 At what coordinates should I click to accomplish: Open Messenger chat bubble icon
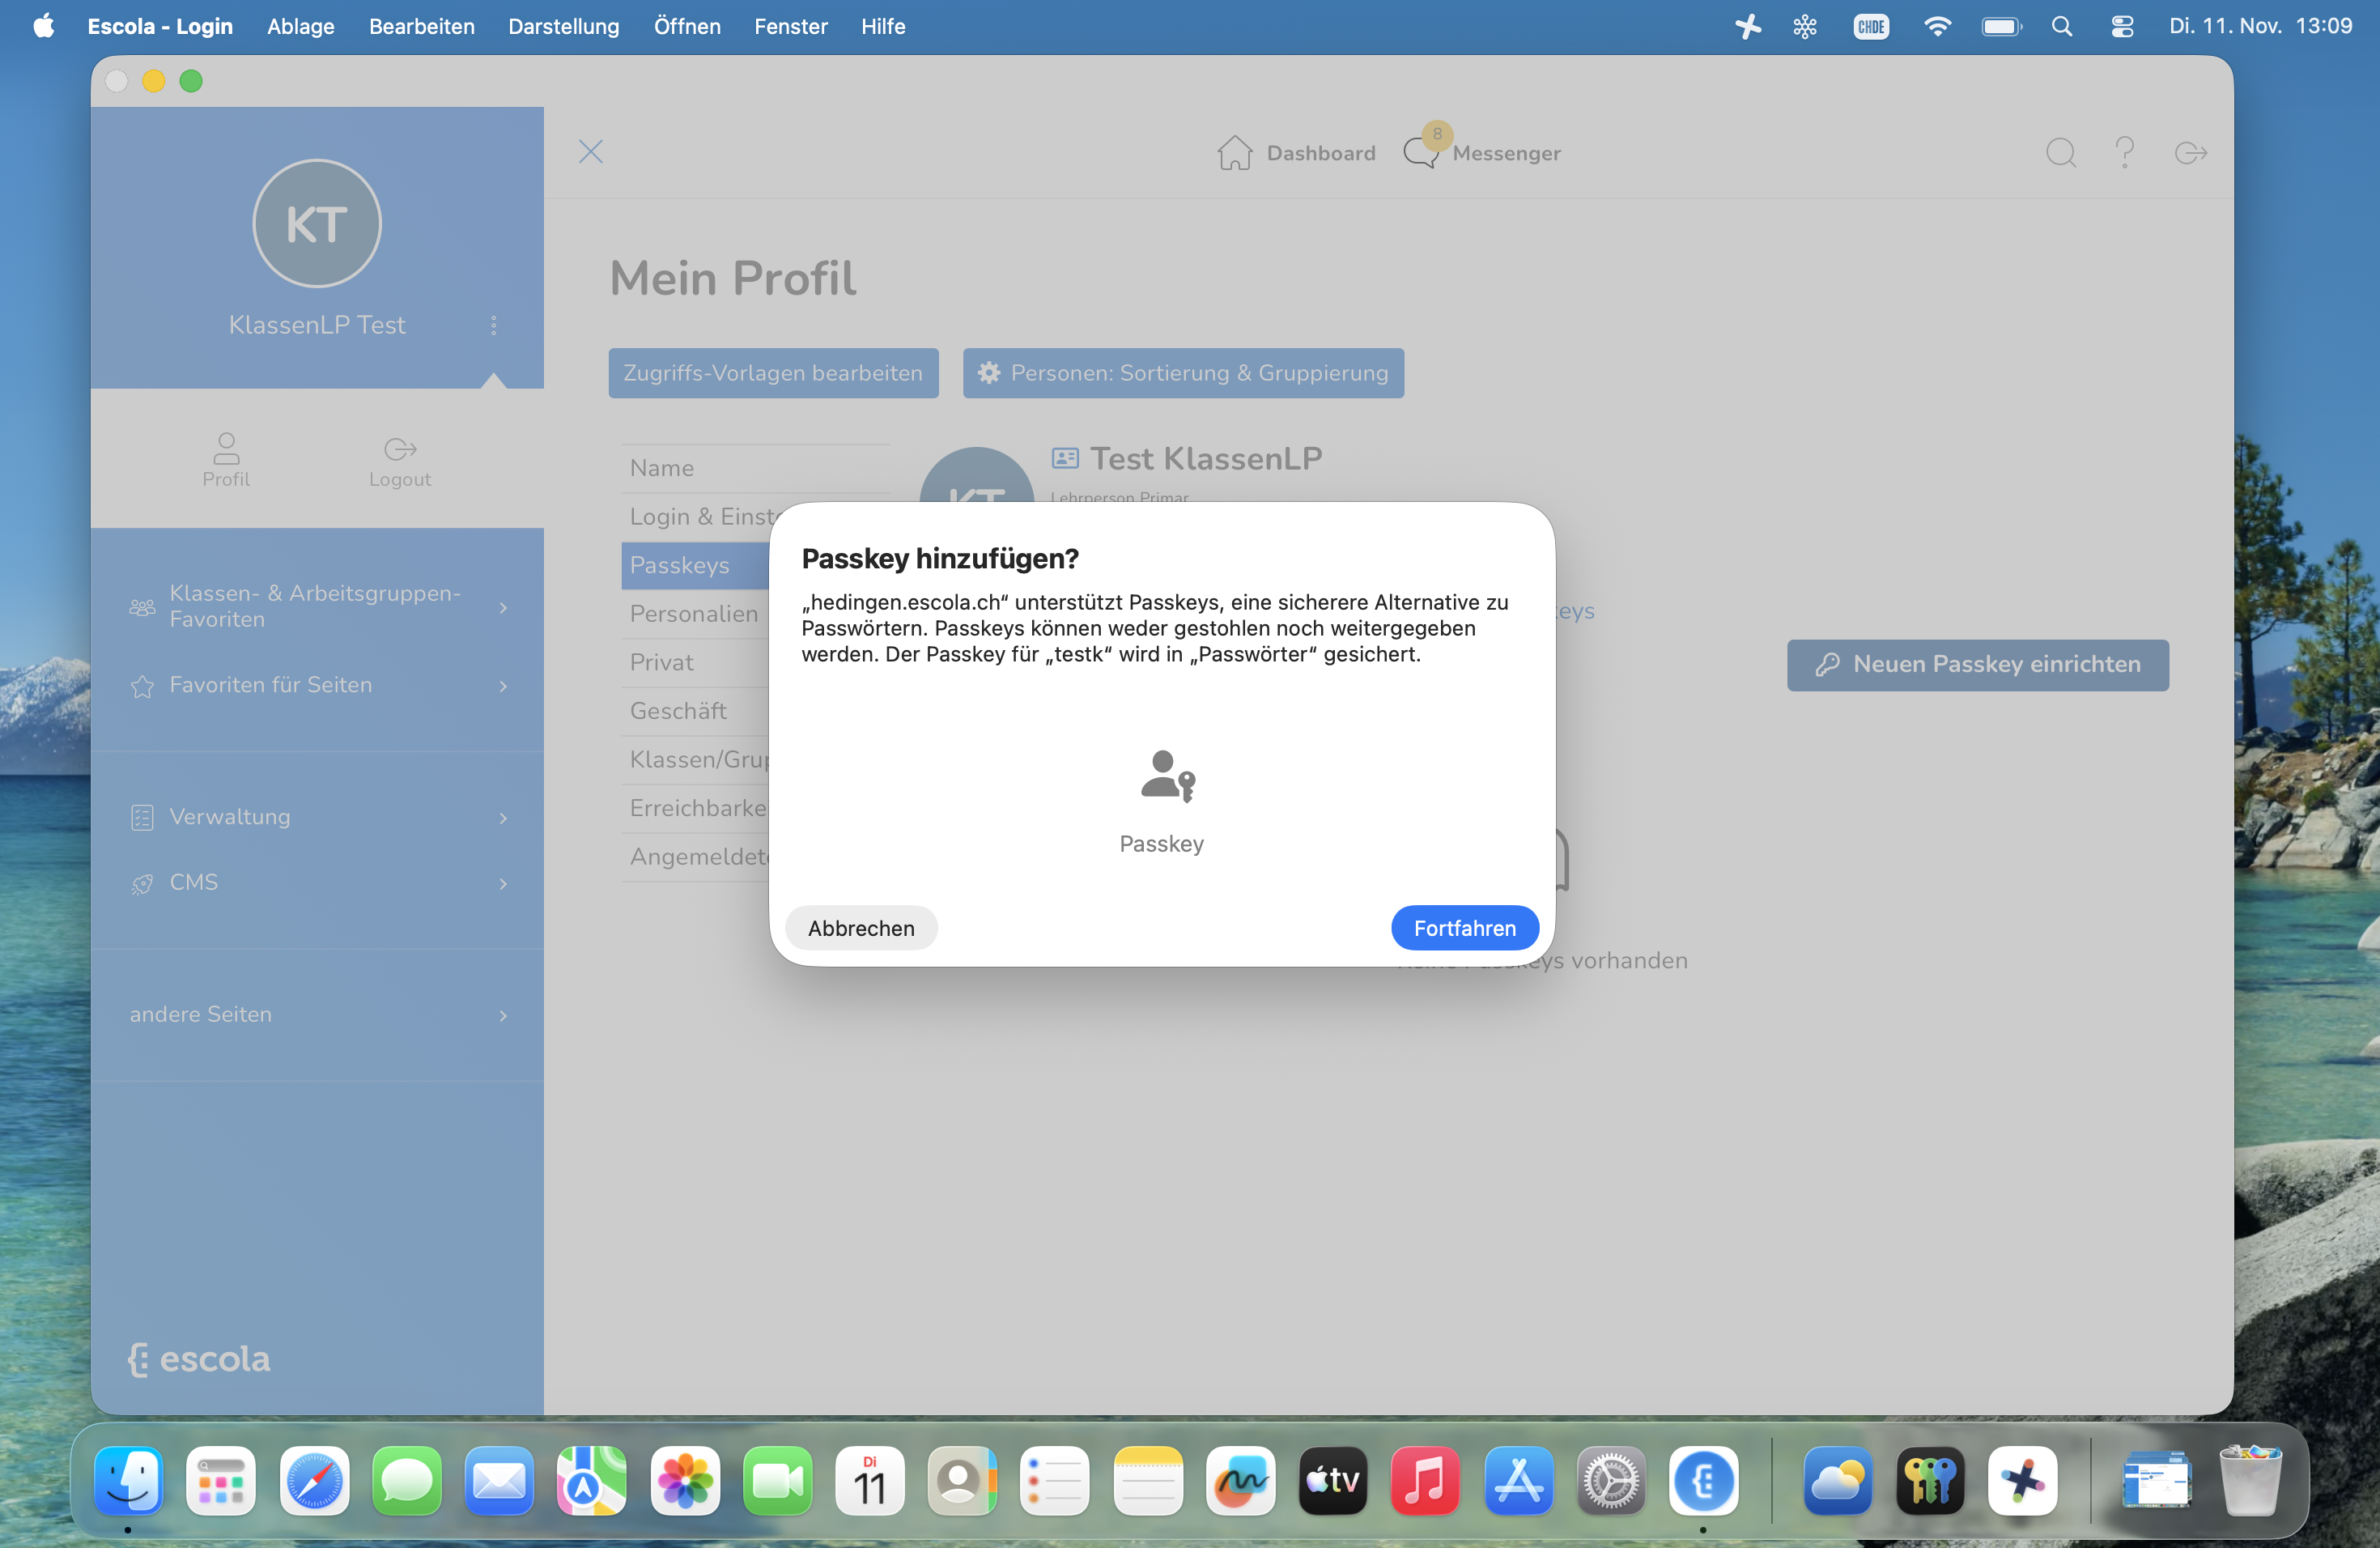[1420, 153]
